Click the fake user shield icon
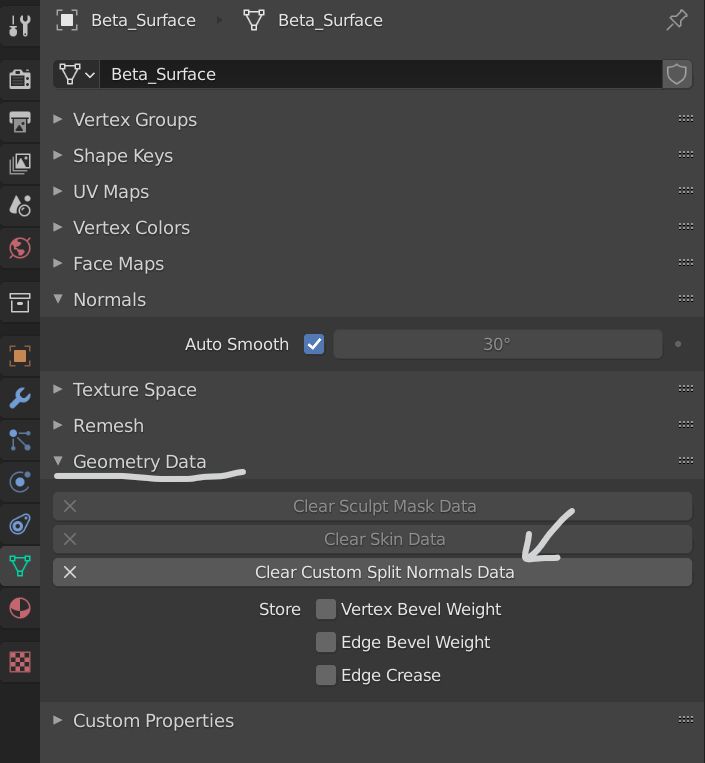This screenshot has width=705, height=763. (x=677, y=74)
